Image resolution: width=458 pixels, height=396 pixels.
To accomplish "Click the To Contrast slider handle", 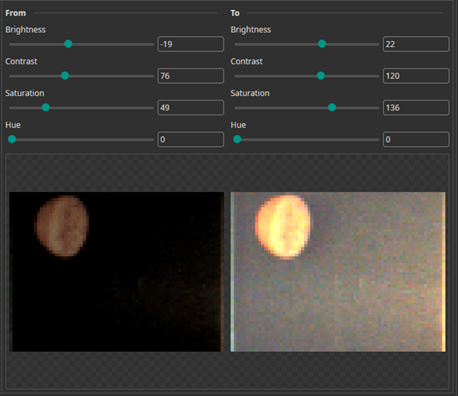I will (x=321, y=76).
